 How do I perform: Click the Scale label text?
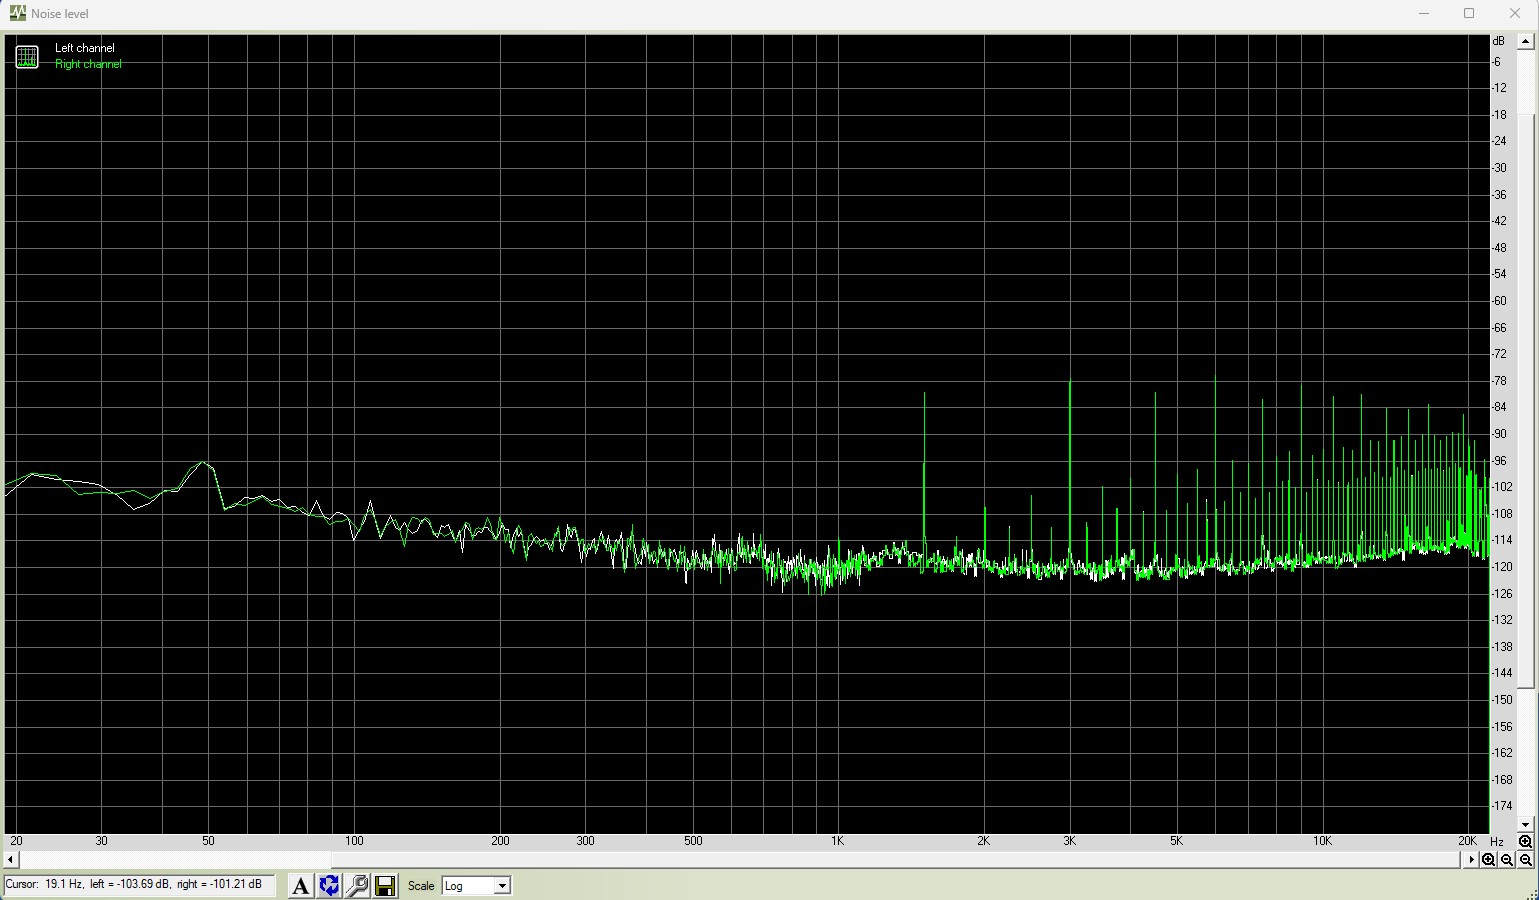click(421, 886)
